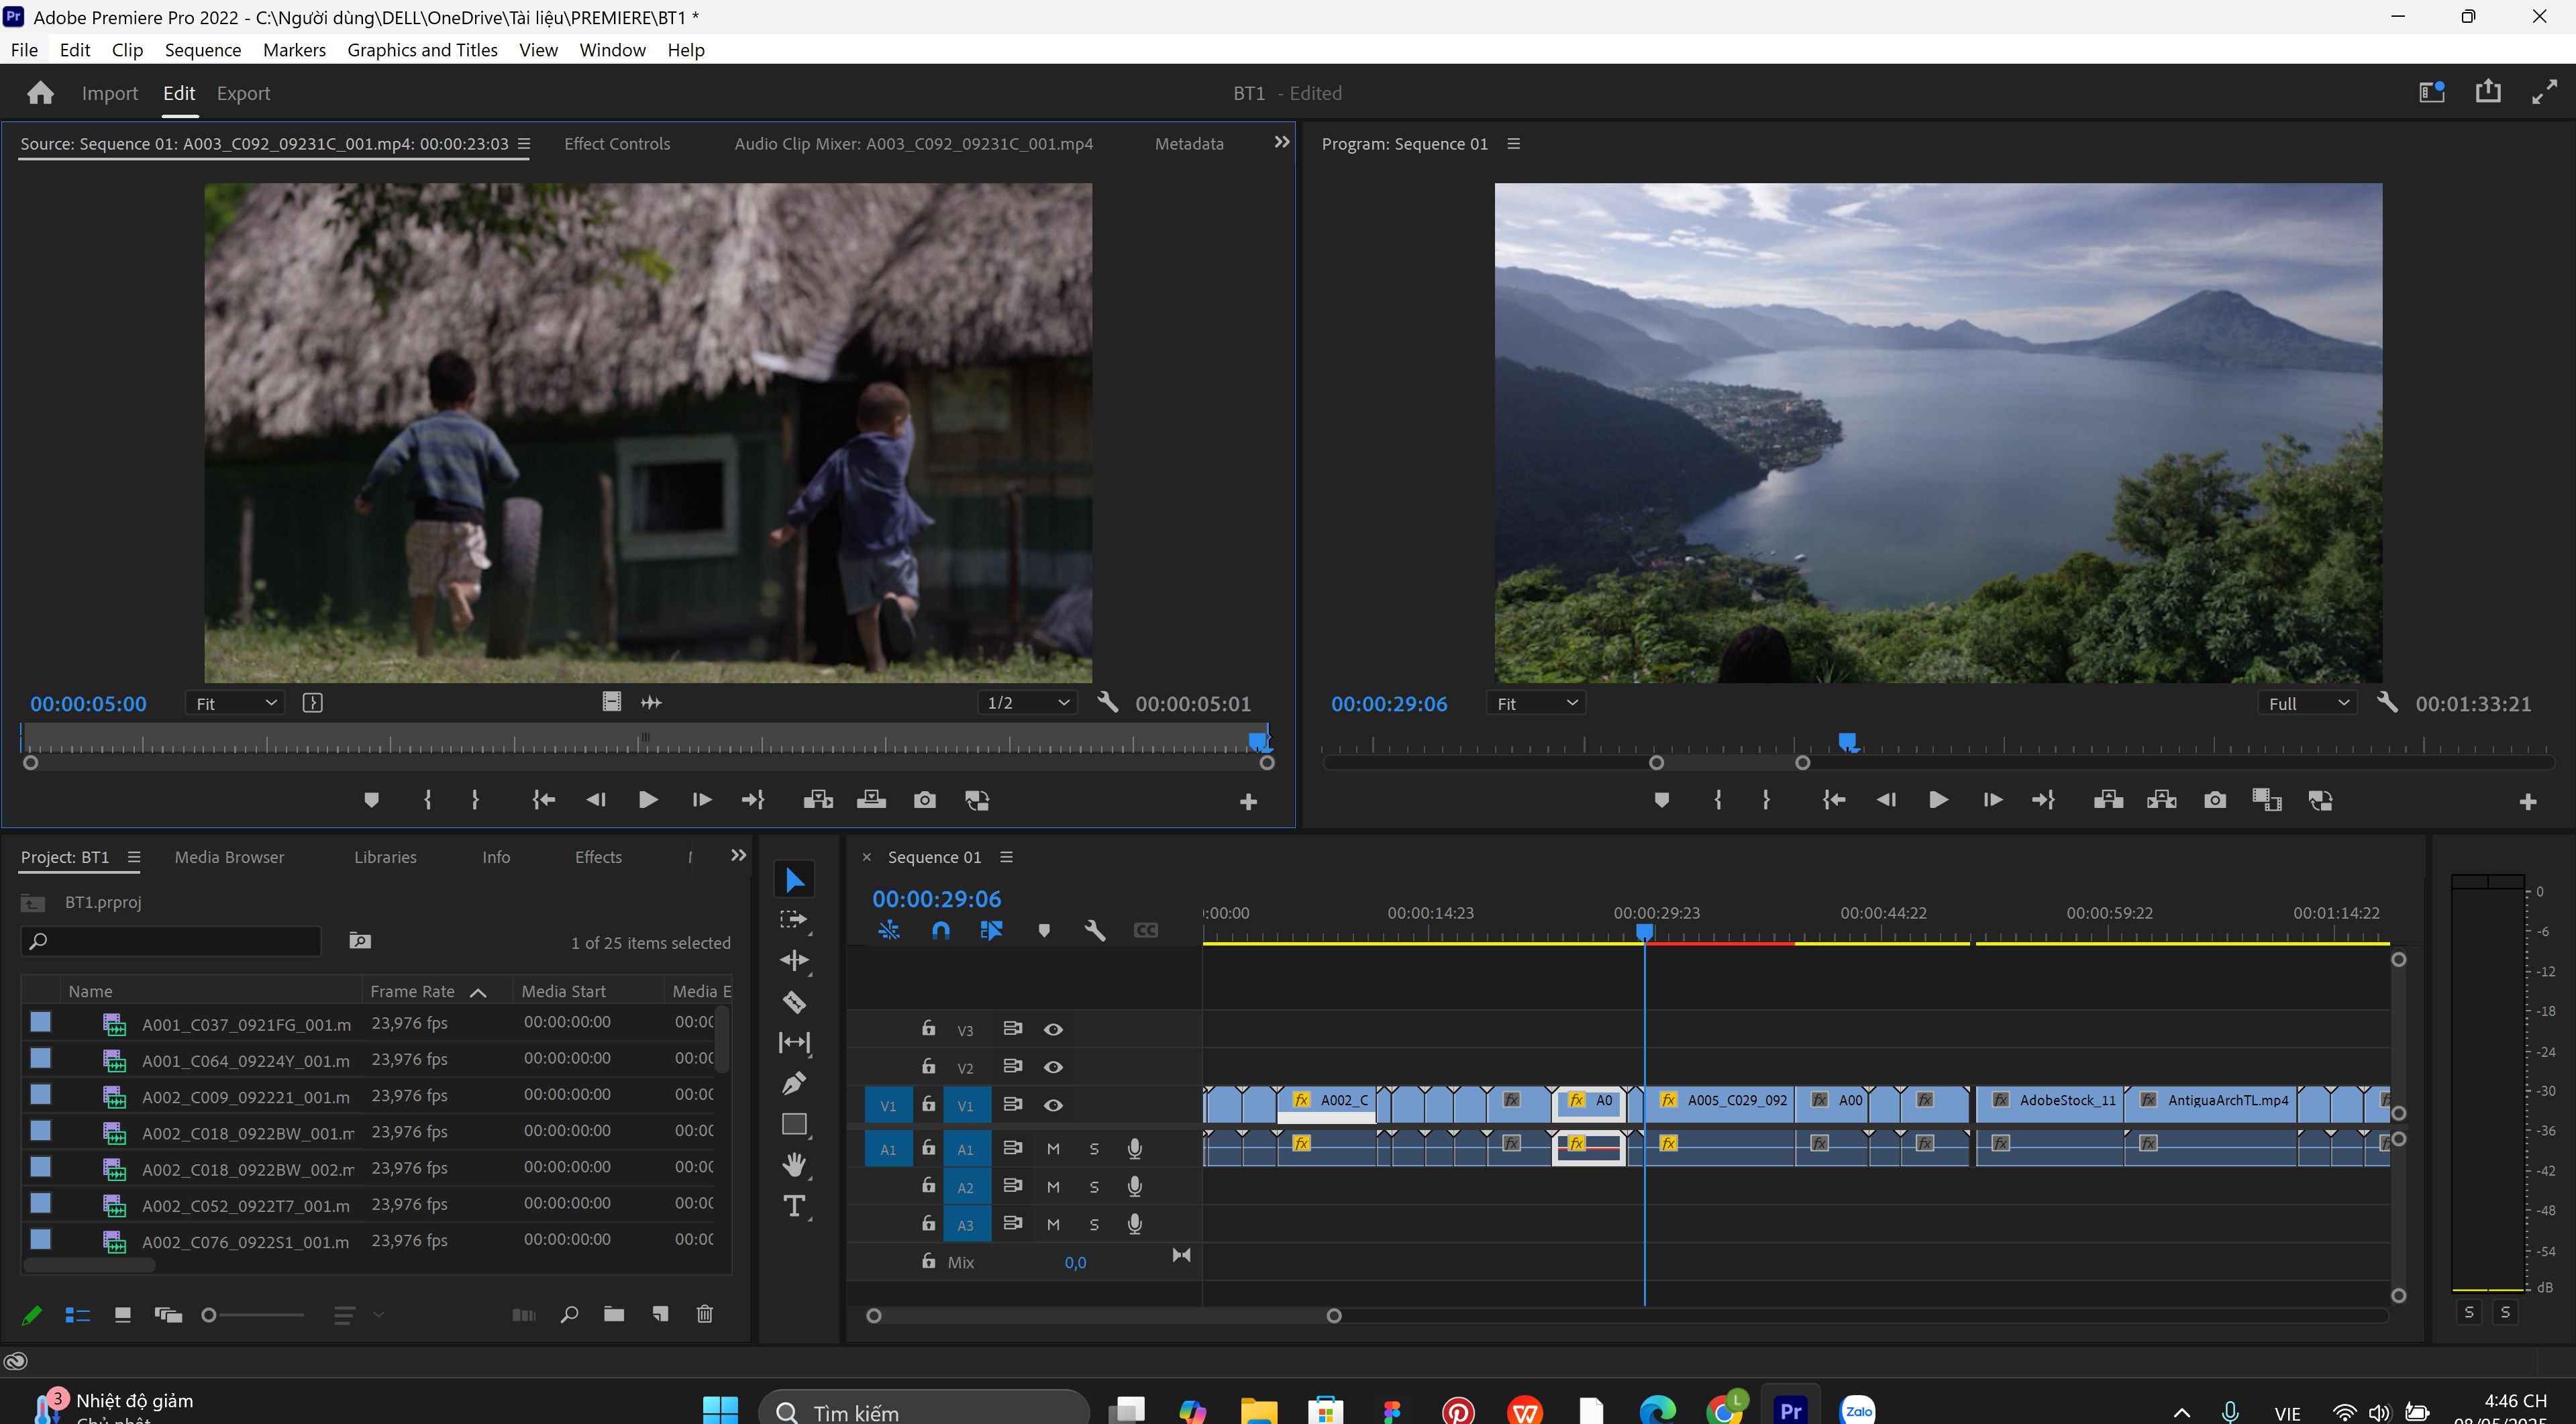Switch to Import workspace

click(109, 93)
